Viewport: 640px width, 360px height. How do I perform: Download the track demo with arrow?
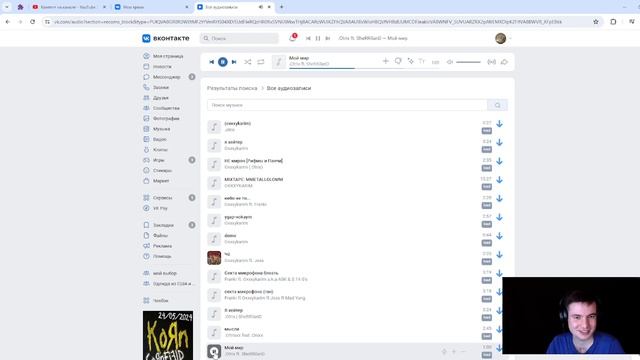click(x=500, y=236)
